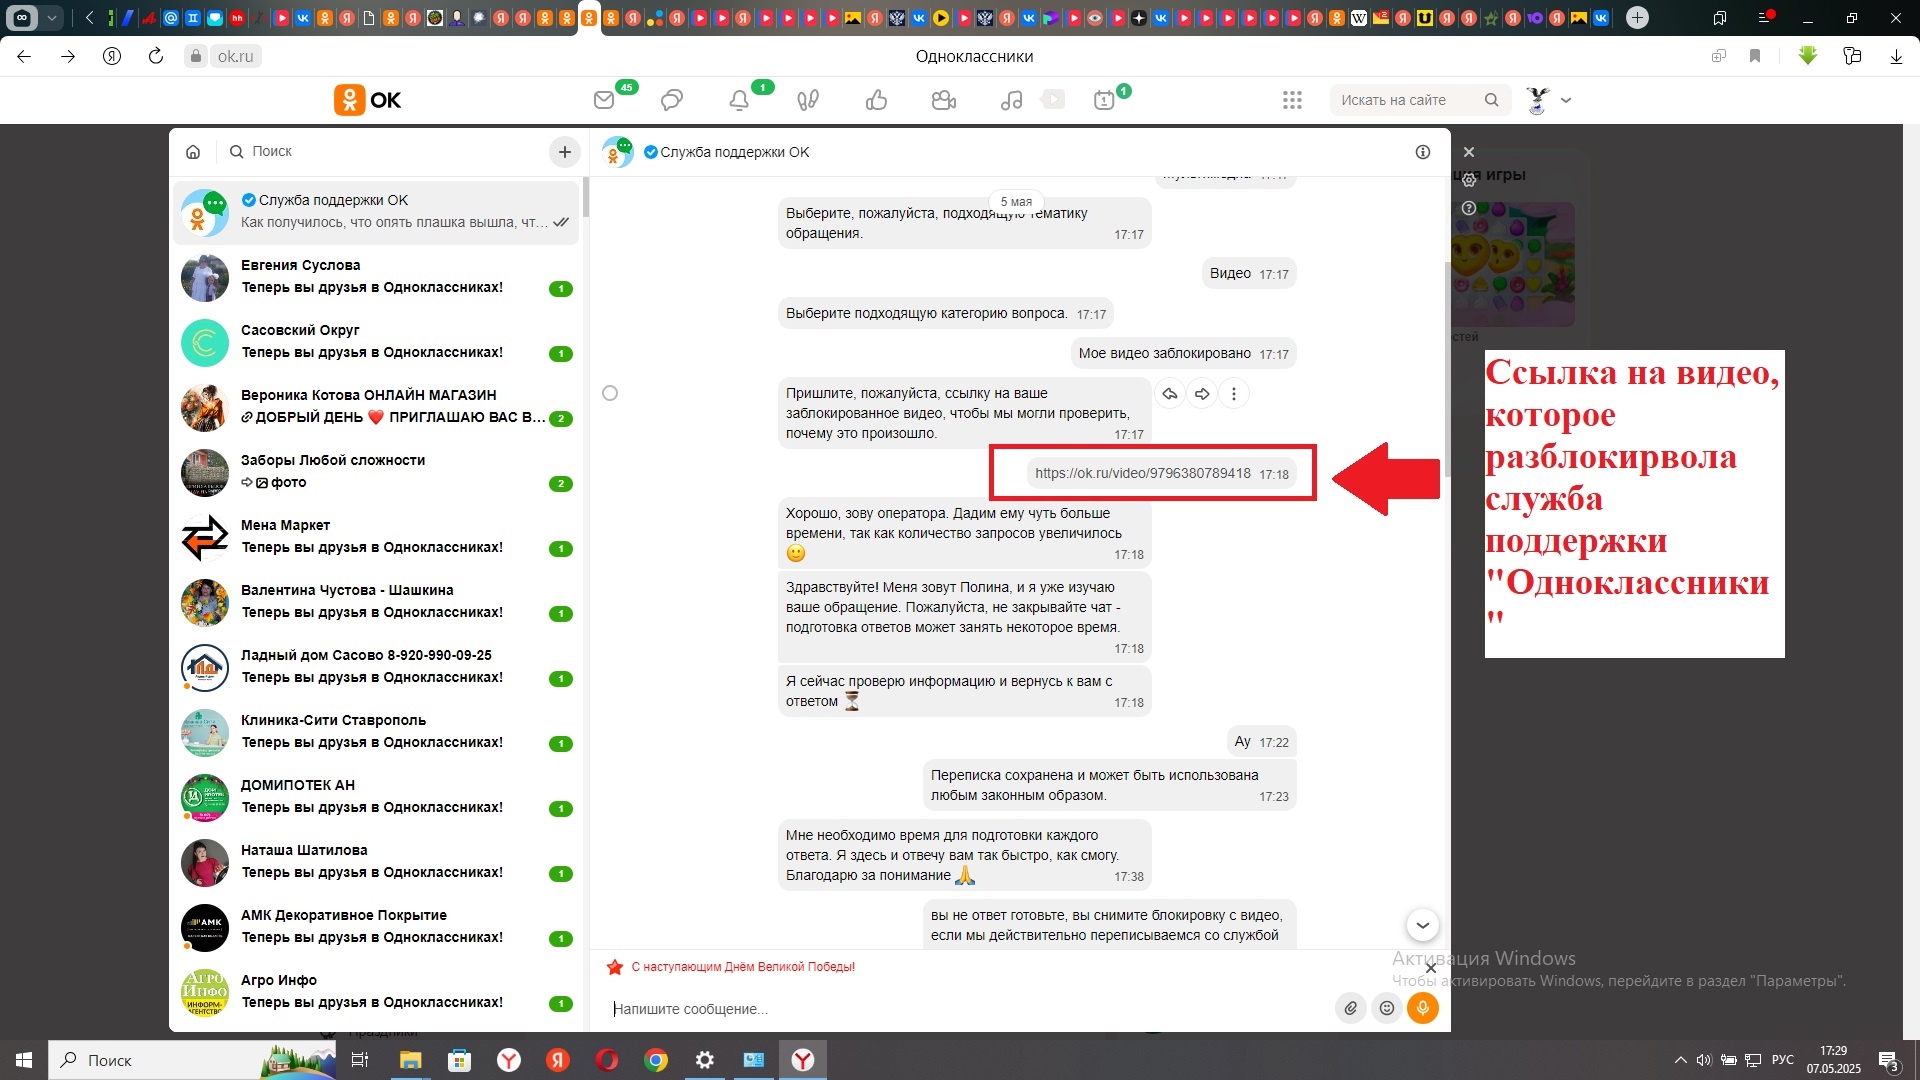This screenshot has height=1080, width=1920.
Task: Click the site search magnifier icon
Action: 1492,100
